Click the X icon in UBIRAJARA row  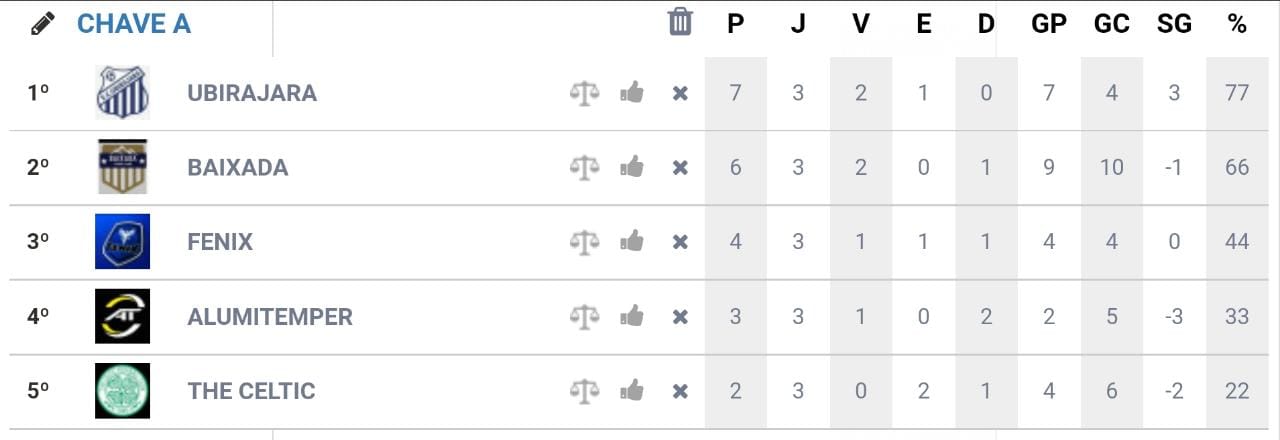click(680, 93)
